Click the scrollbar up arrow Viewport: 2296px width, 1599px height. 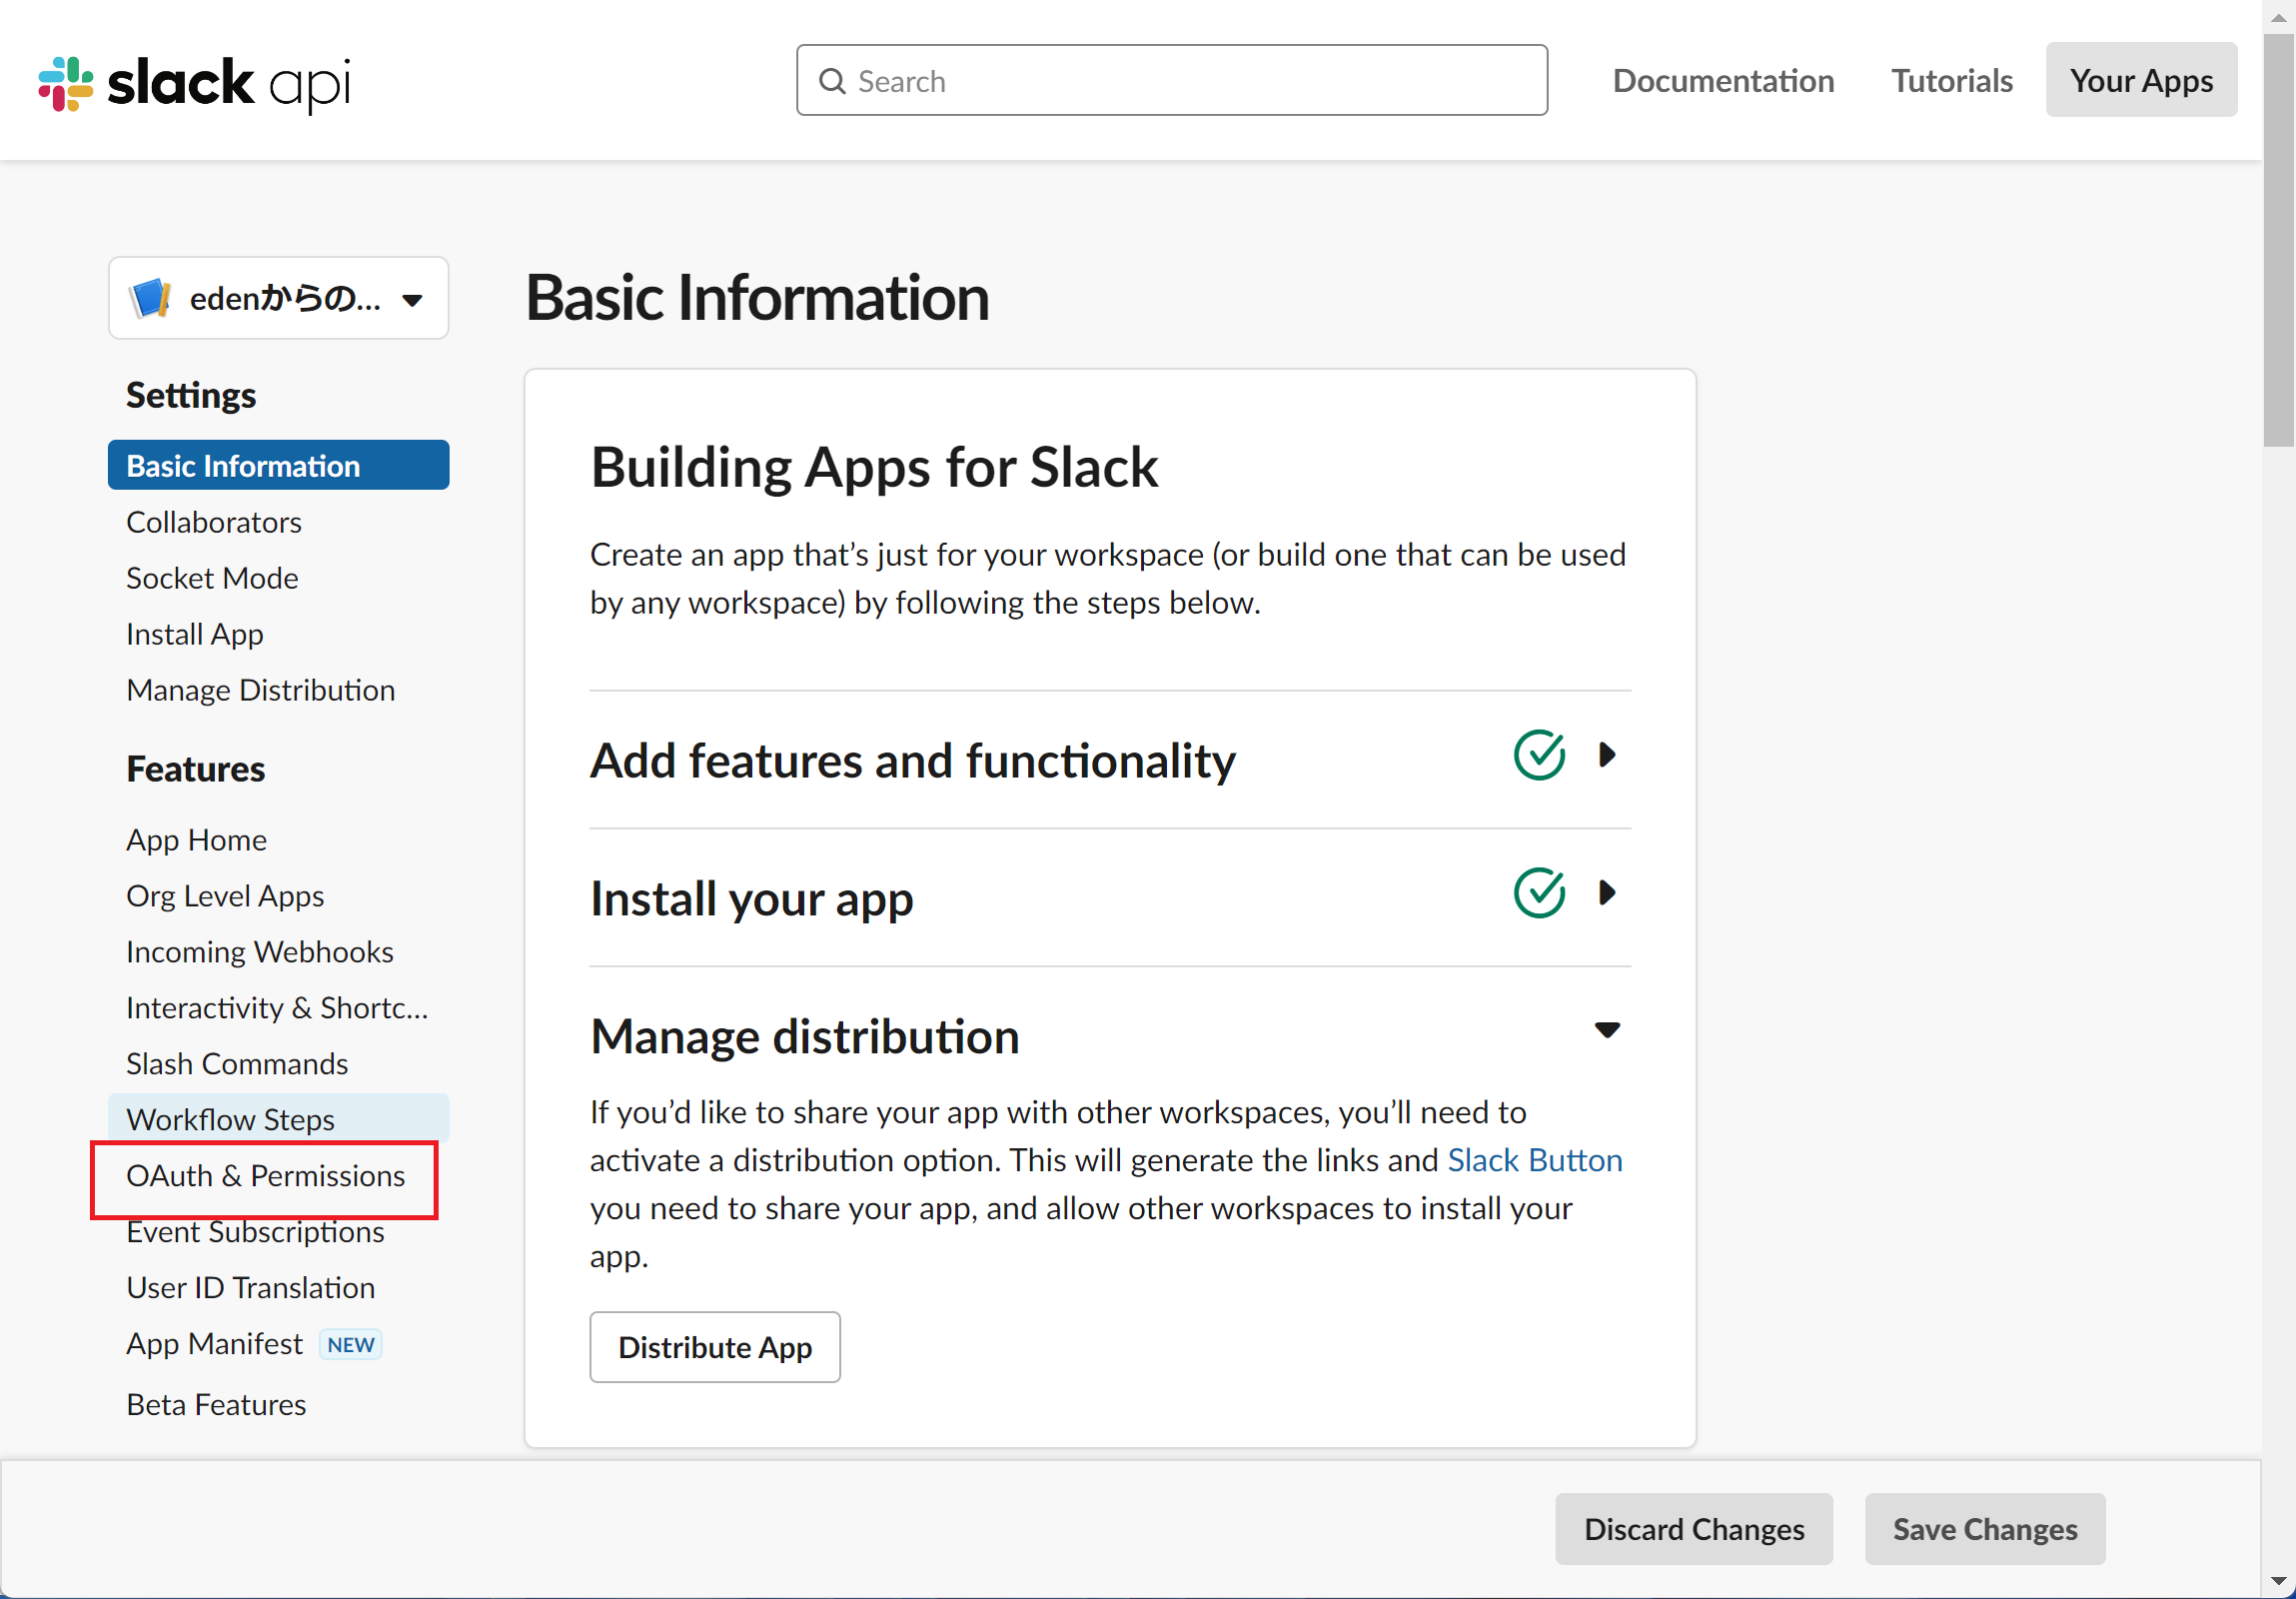point(2279,16)
